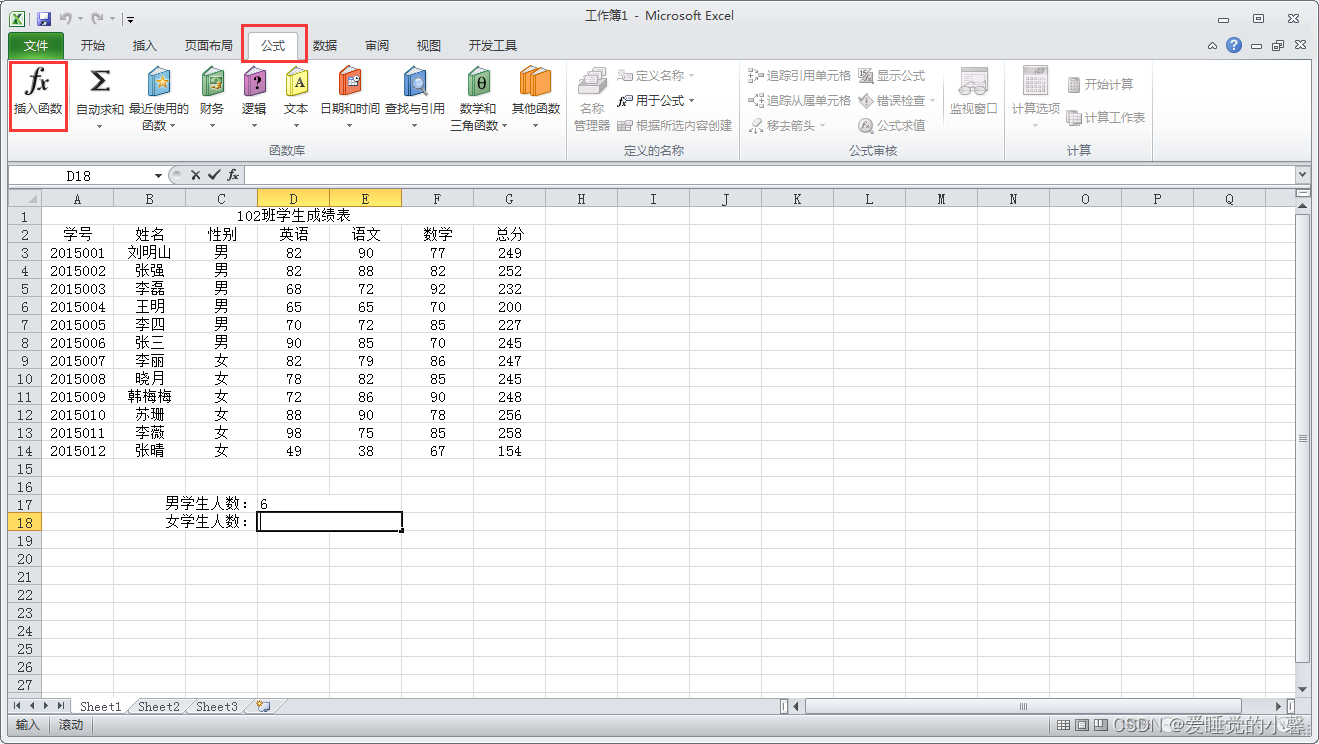
Task: Switch to Page Layout view icon in status bar
Action: [x=1082, y=725]
